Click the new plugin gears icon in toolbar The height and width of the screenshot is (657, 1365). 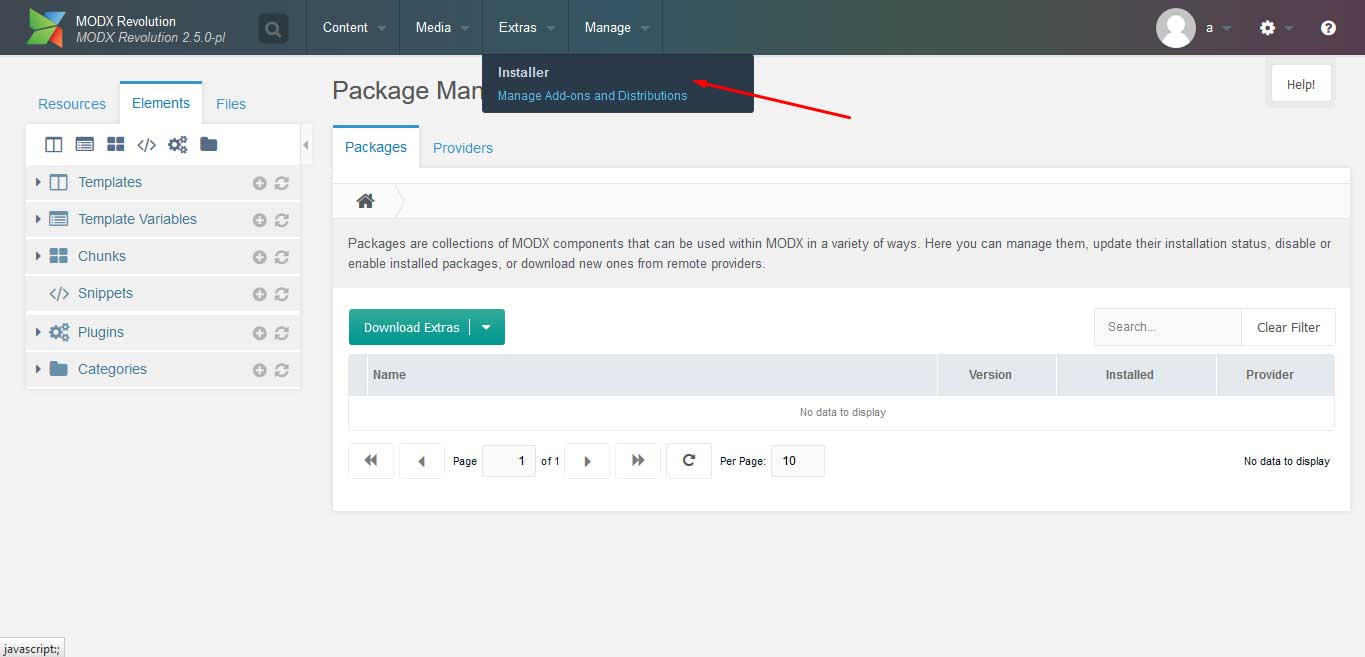(x=177, y=145)
